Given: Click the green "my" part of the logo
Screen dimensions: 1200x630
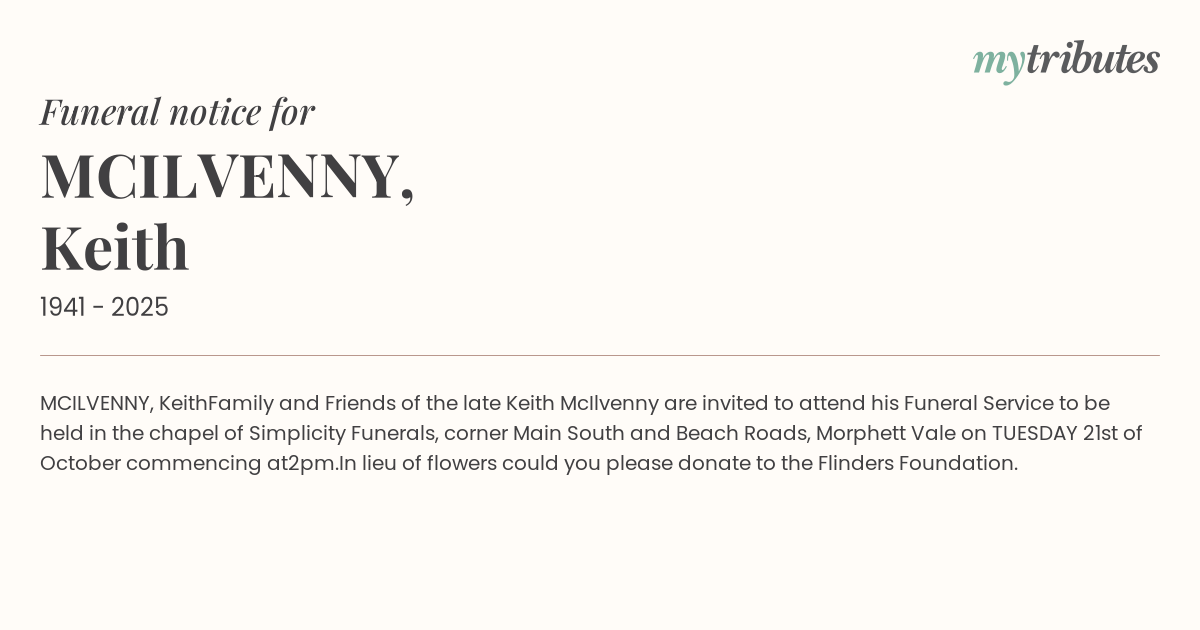Looking at the screenshot, I should pyautogui.click(x=998, y=62).
